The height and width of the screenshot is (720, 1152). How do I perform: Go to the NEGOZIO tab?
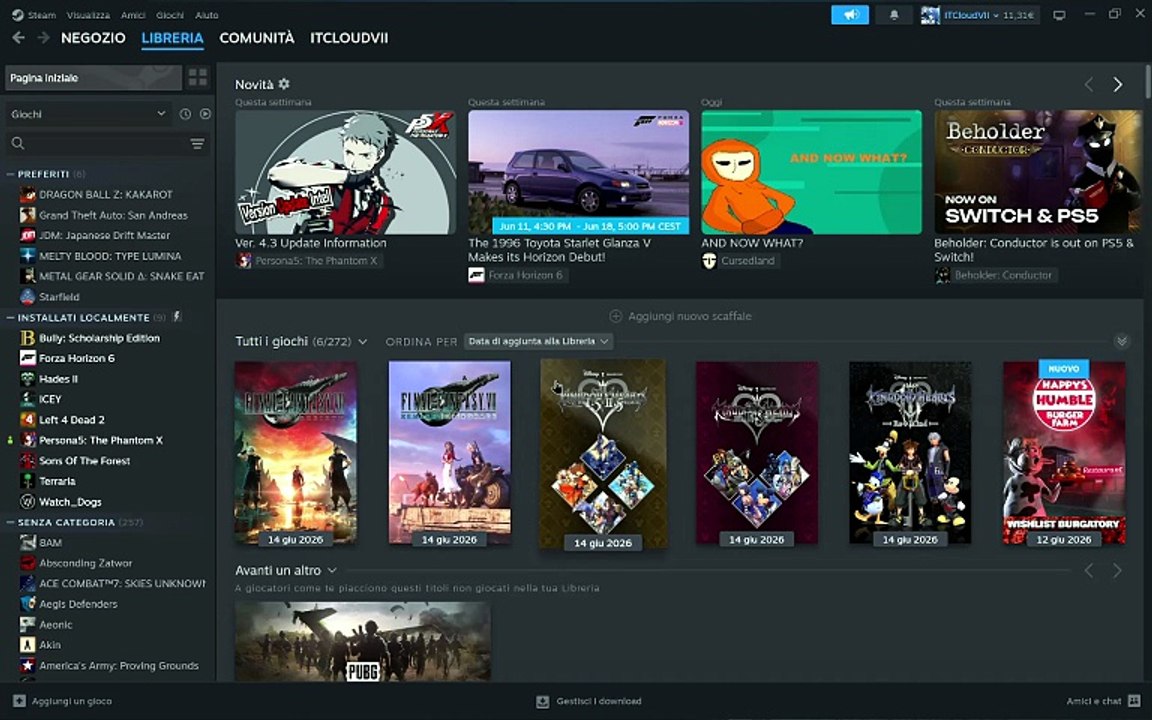point(93,37)
